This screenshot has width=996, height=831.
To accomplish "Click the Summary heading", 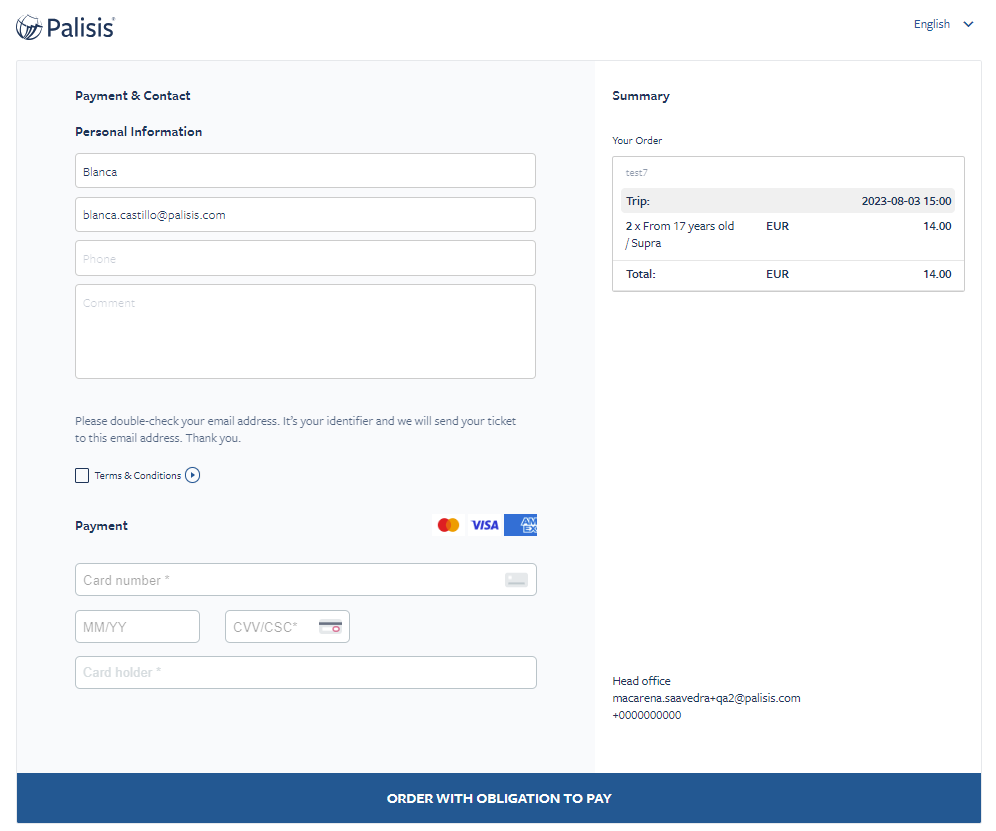I will (640, 96).
